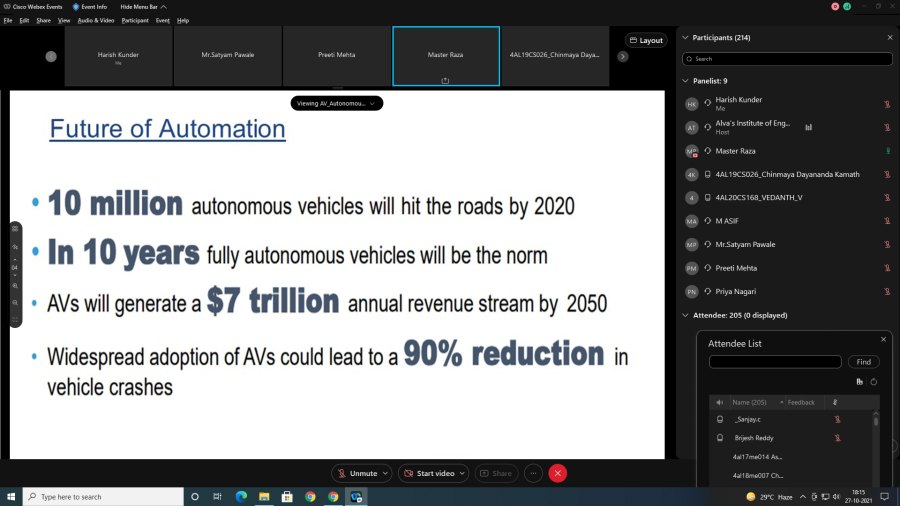The height and width of the screenshot is (506, 900).
Task: Close the Attendee List popup
Action: [883, 340]
